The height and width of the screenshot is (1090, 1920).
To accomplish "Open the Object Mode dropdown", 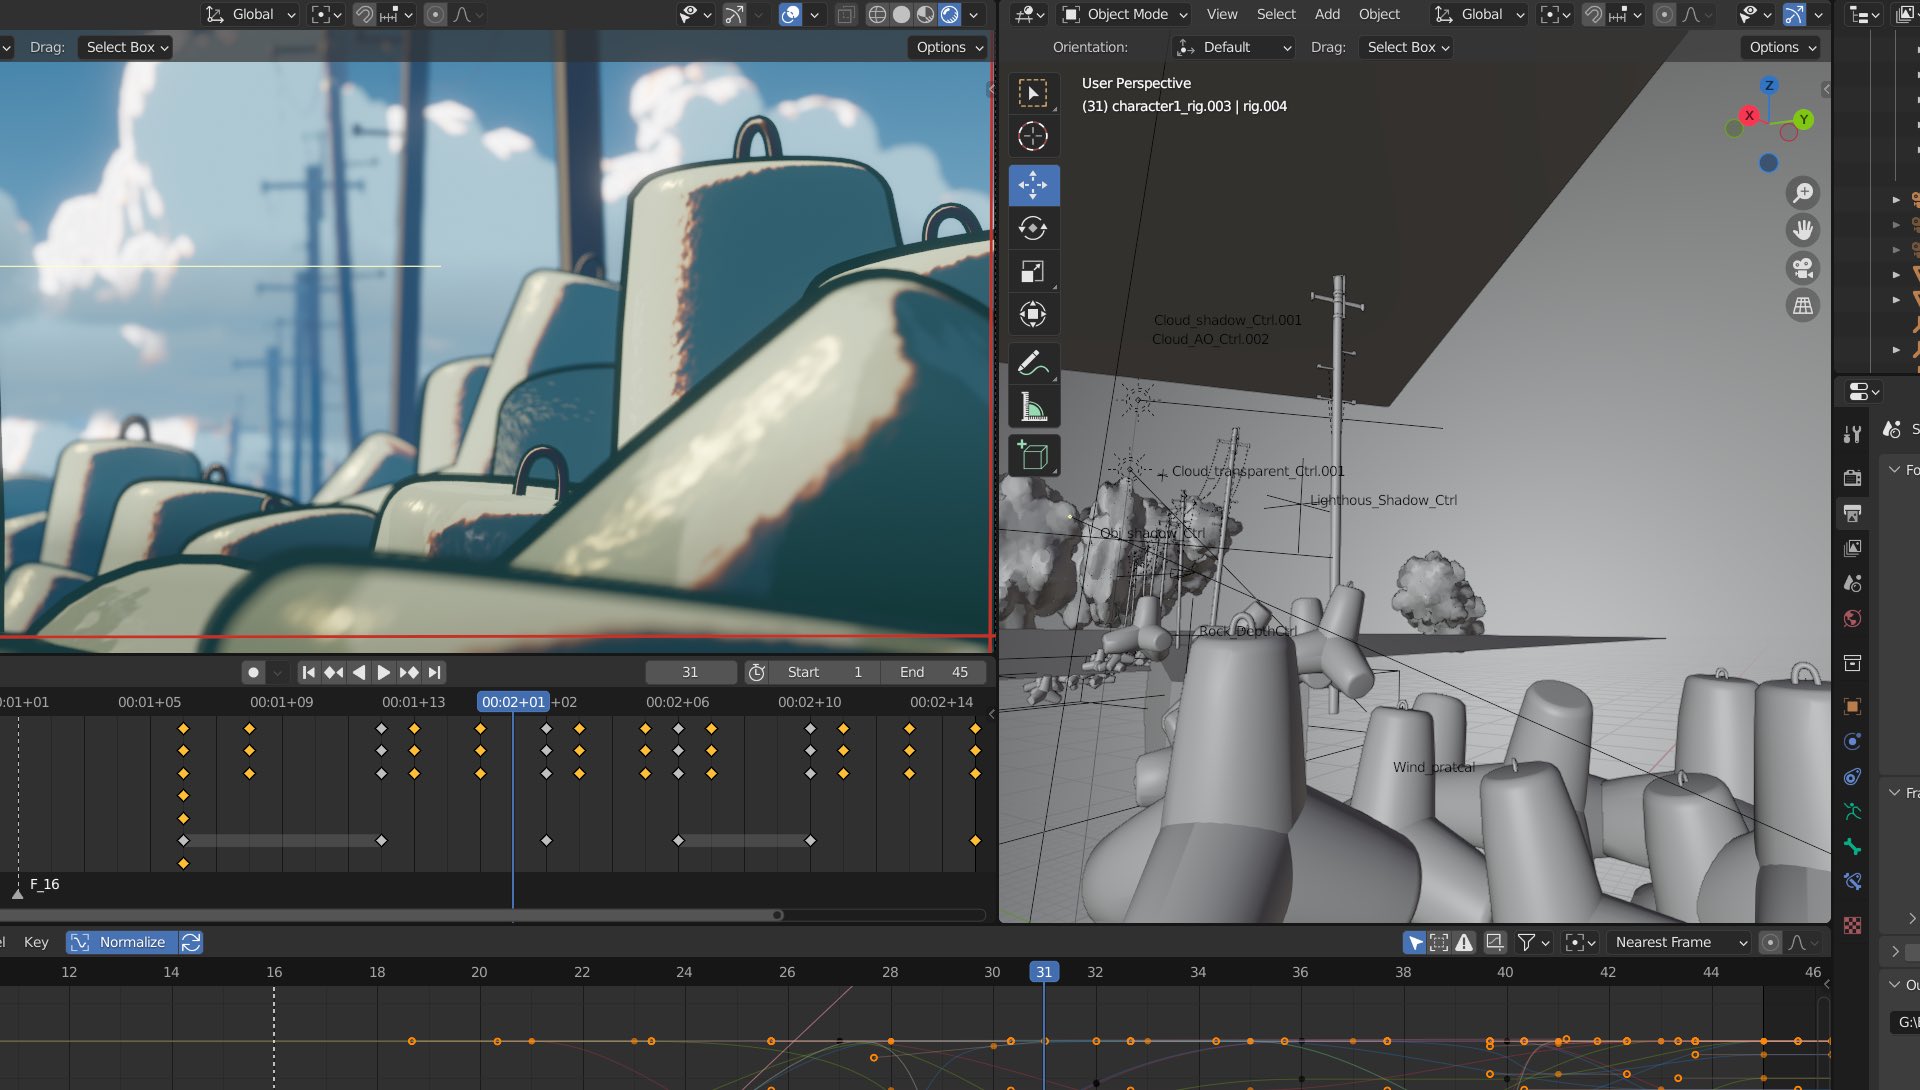I will (x=1125, y=14).
